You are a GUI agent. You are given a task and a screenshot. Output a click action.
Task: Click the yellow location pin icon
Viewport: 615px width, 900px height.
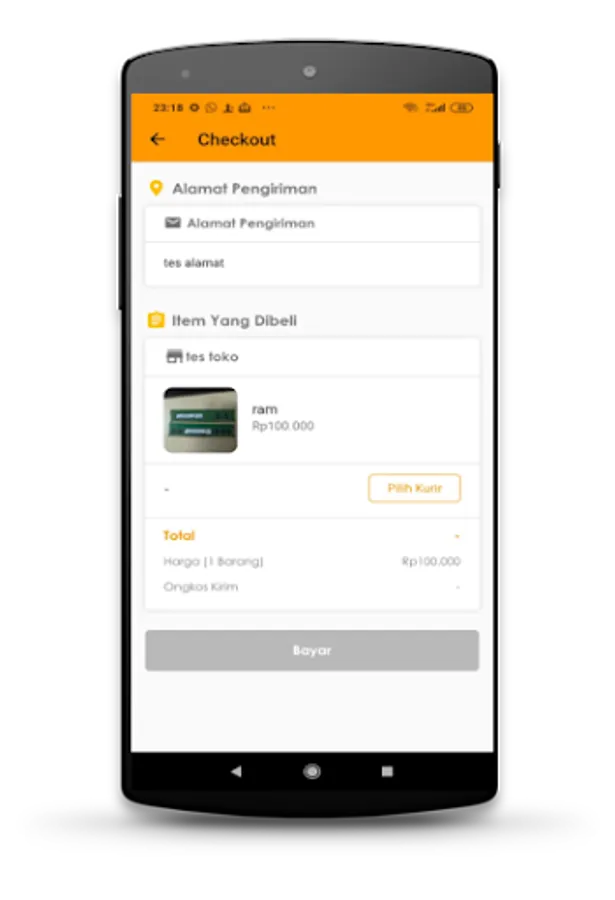click(x=156, y=188)
